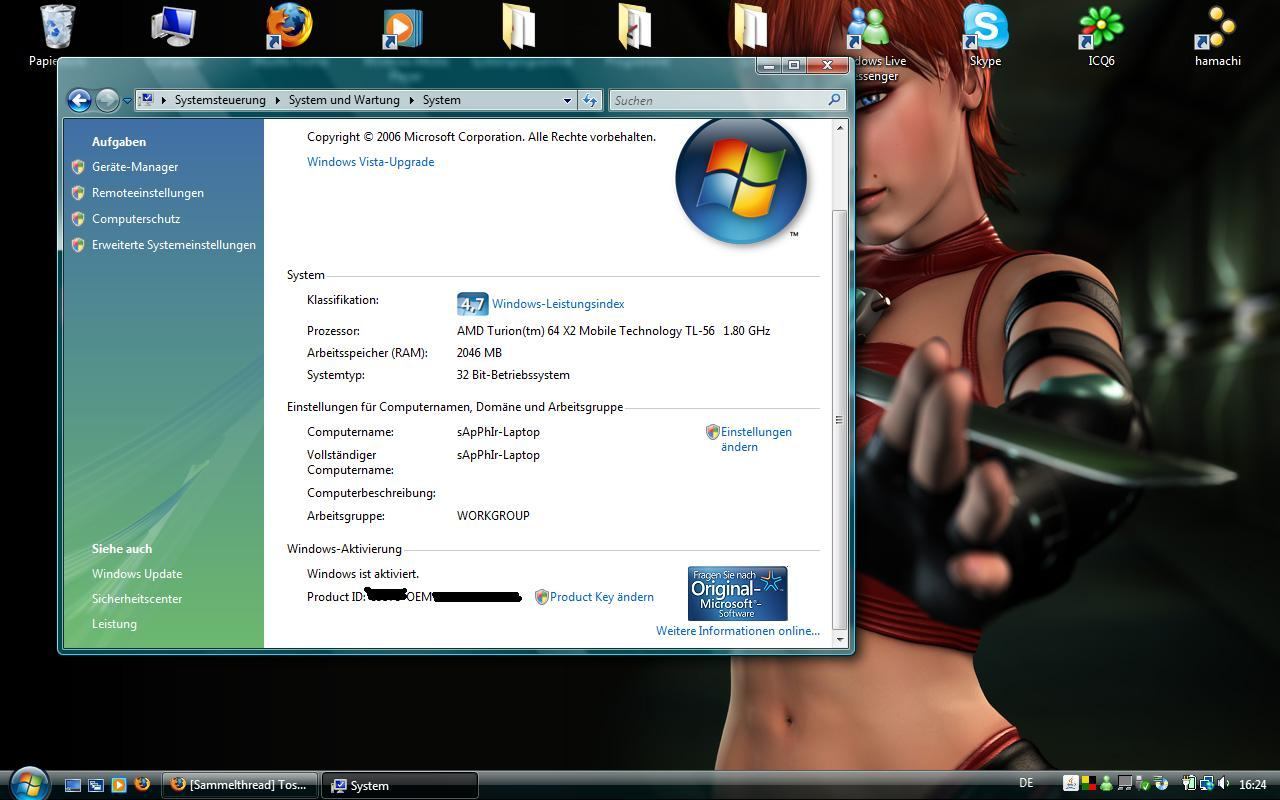The width and height of the screenshot is (1280, 800).
Task: Open the Windows Vista-Upgrade link
Action: coord(370,162)
